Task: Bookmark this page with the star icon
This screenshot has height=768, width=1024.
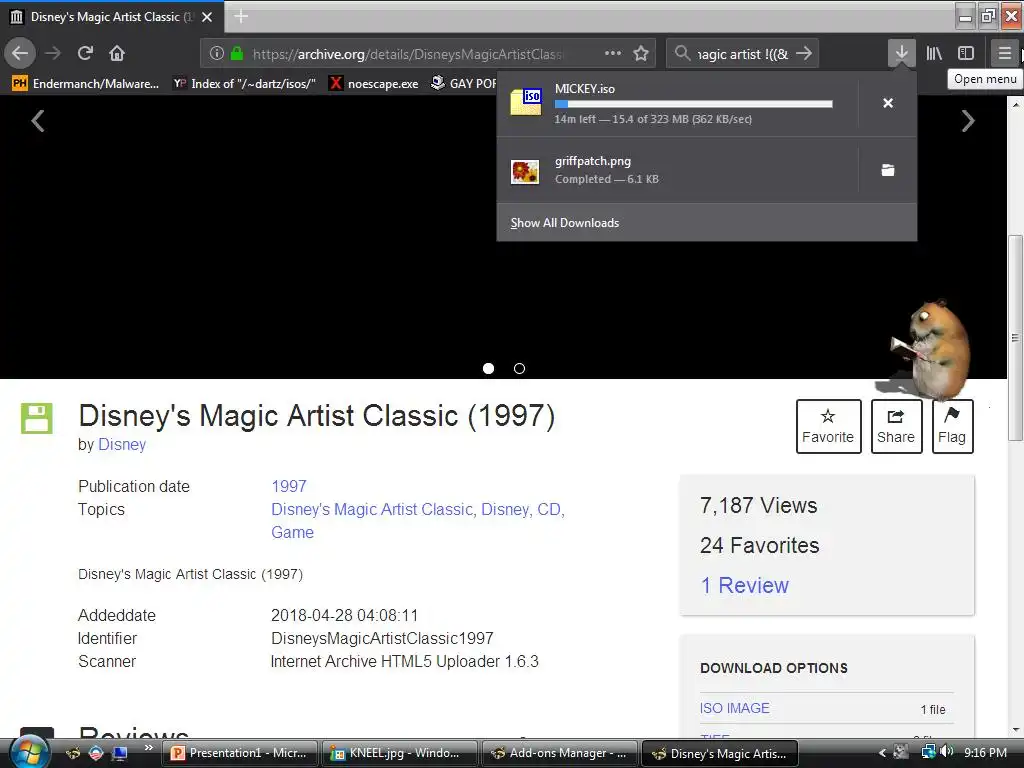Action: pos(641,54)
